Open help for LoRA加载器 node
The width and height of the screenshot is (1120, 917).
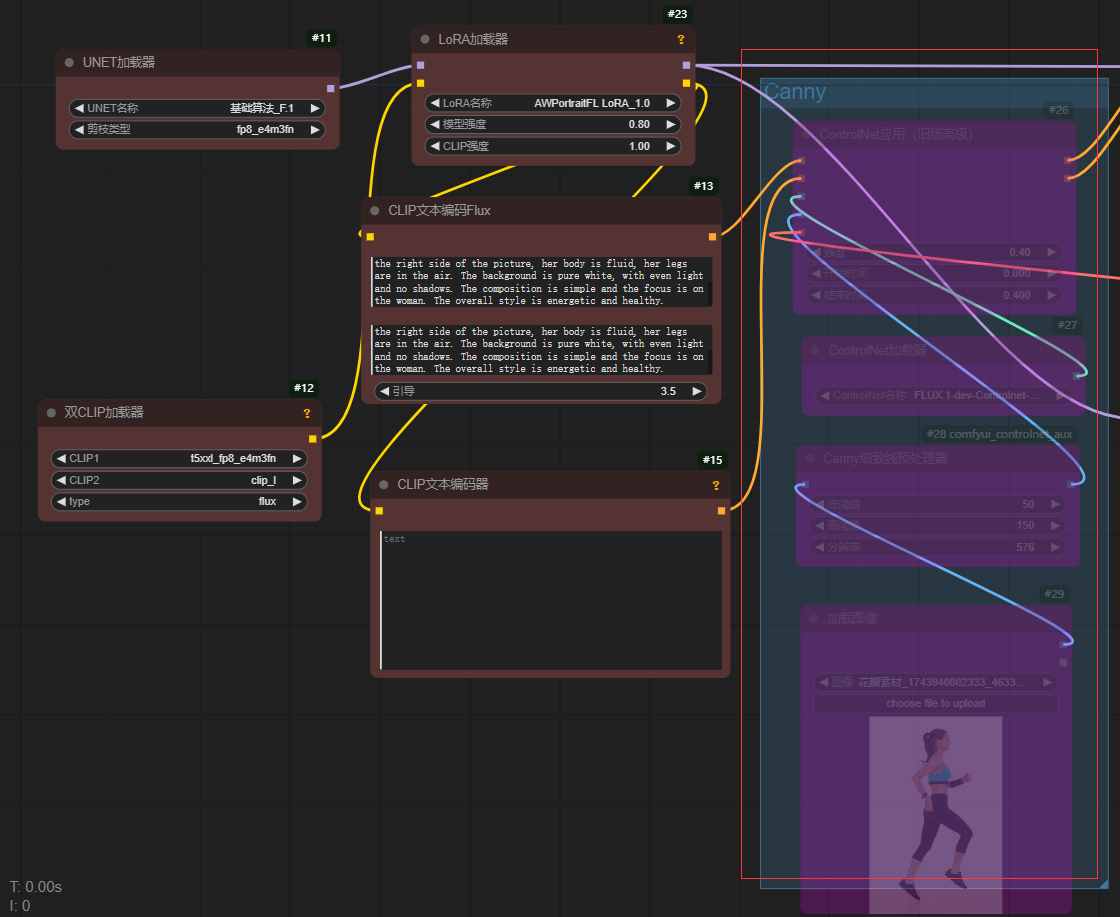[681, 40]
